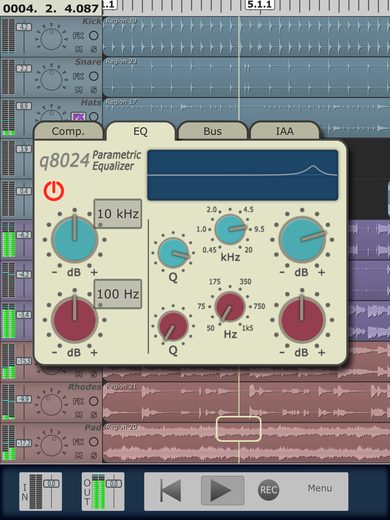Screen dimensions: 390x520
Task: Click the rewind to start button
Action: click(171, 491)
